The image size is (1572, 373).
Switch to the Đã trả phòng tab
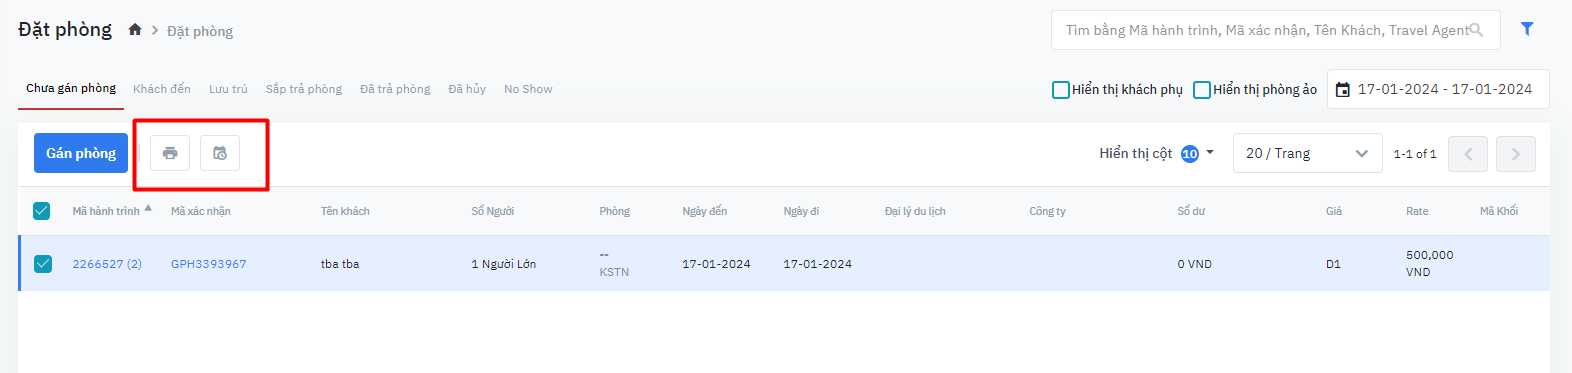pyautogui.click(x=395, y=89)
